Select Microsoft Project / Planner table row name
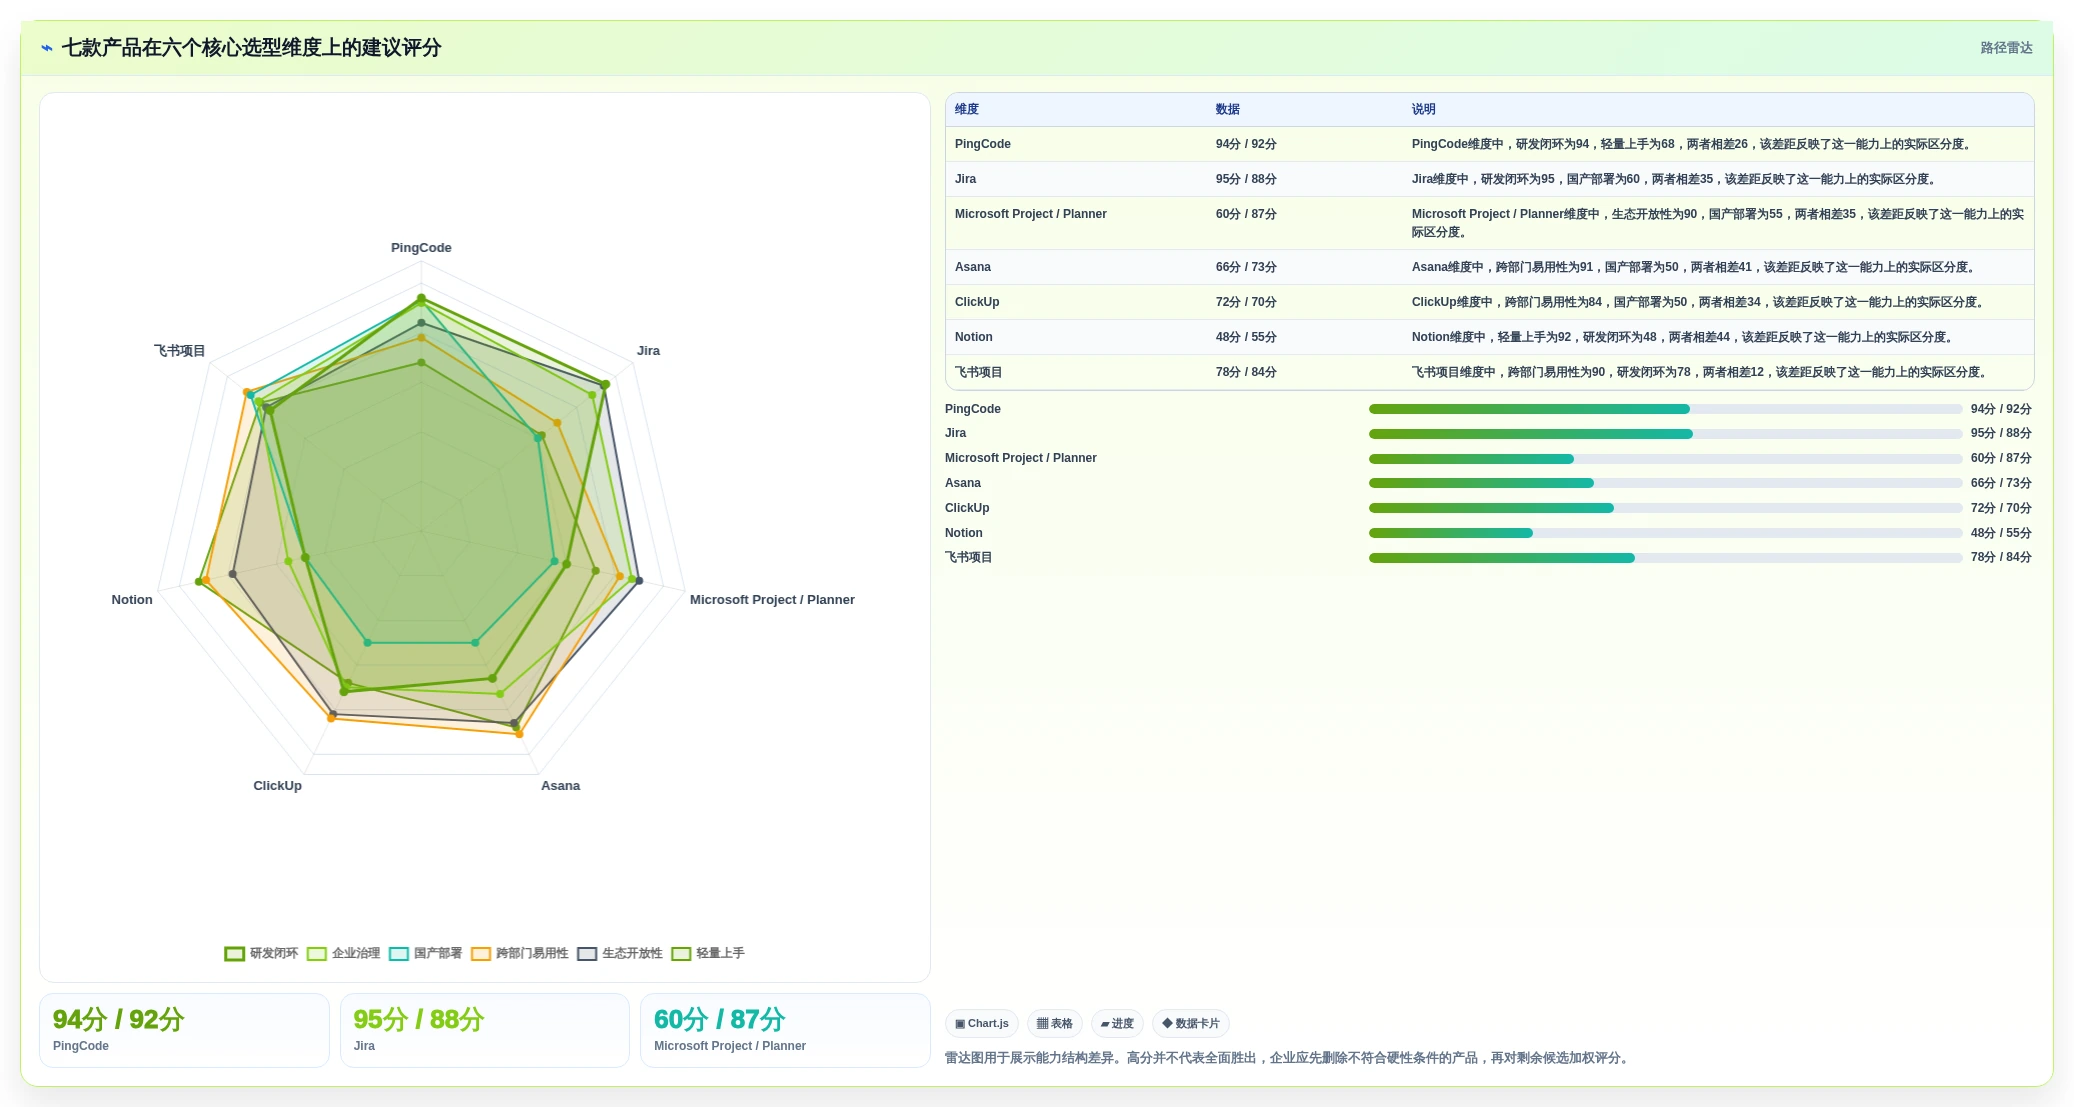The width and height of the screenshot is (2074, 1107). click(1031, 214)
